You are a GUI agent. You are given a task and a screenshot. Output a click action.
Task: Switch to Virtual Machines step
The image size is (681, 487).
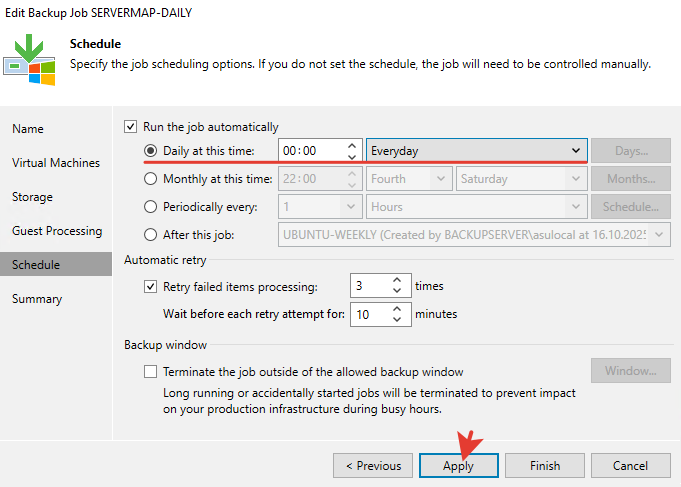pyautogui.click(x=56, y=163)
